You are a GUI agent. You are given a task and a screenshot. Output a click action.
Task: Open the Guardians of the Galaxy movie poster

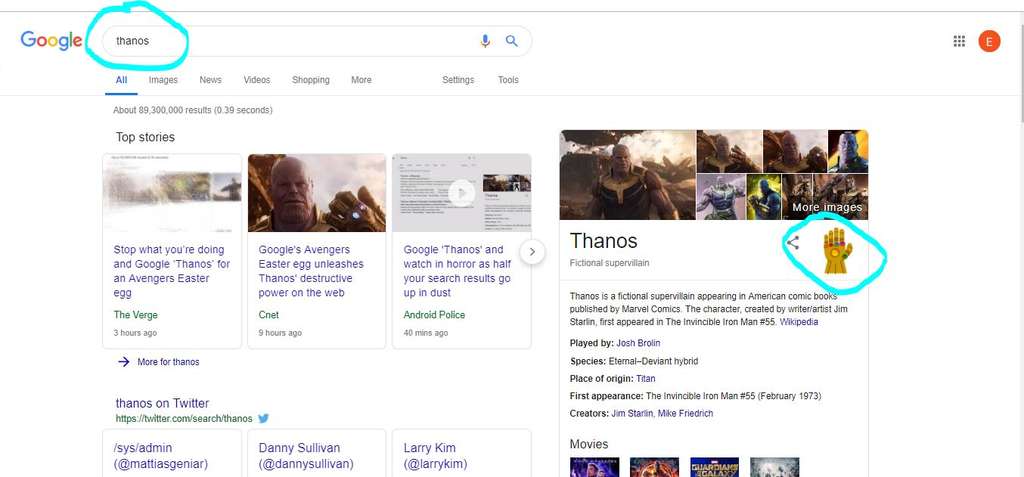[714, 467]
